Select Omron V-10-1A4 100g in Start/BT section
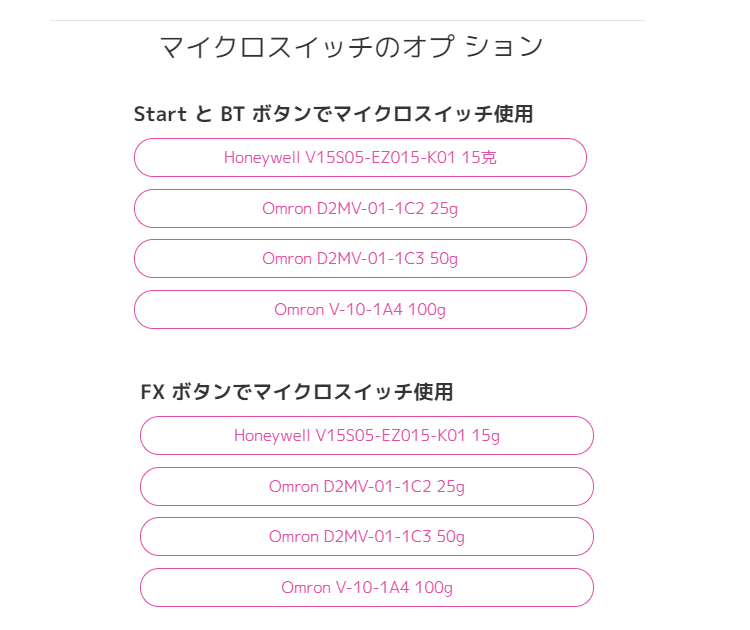The image size is (750, 630). coord(360,310)
